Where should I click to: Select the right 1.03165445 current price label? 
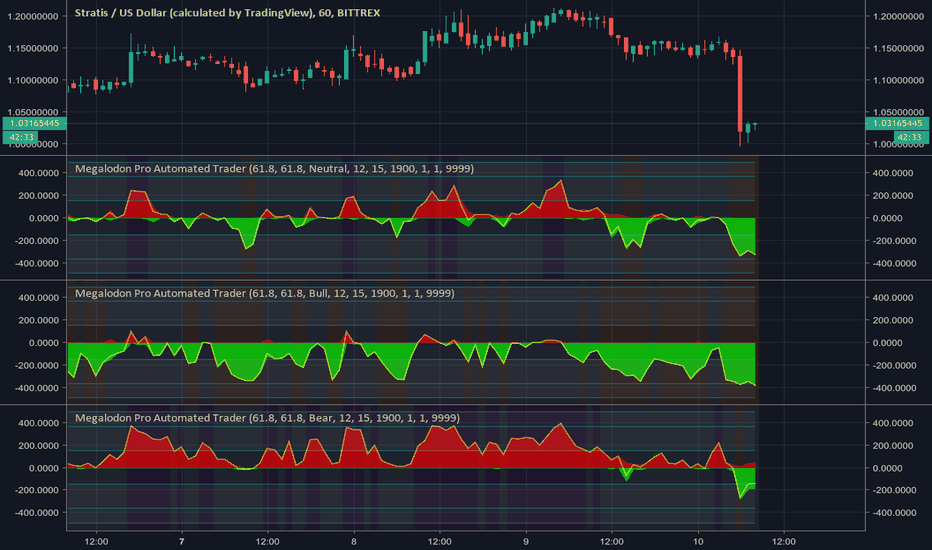click(898, 123)
